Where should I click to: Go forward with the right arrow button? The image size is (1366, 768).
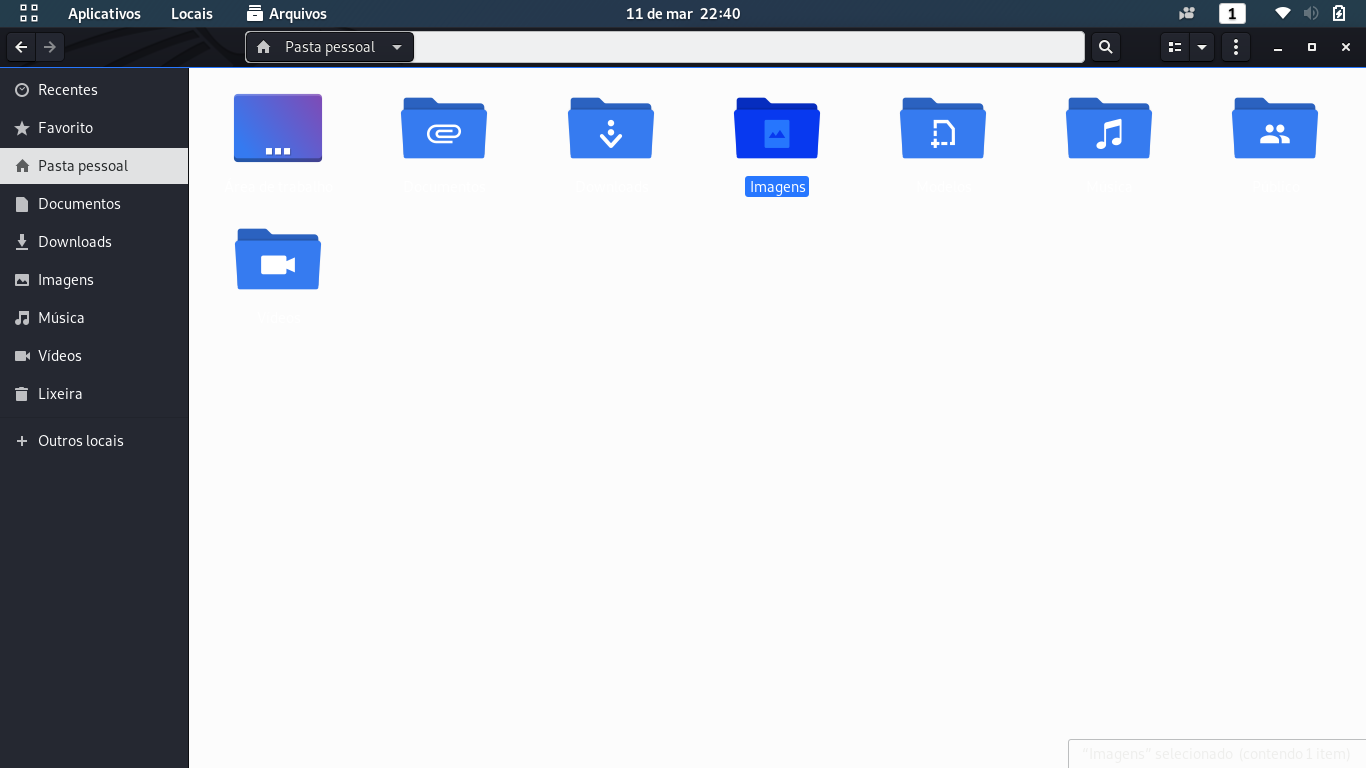coord(50,47)
